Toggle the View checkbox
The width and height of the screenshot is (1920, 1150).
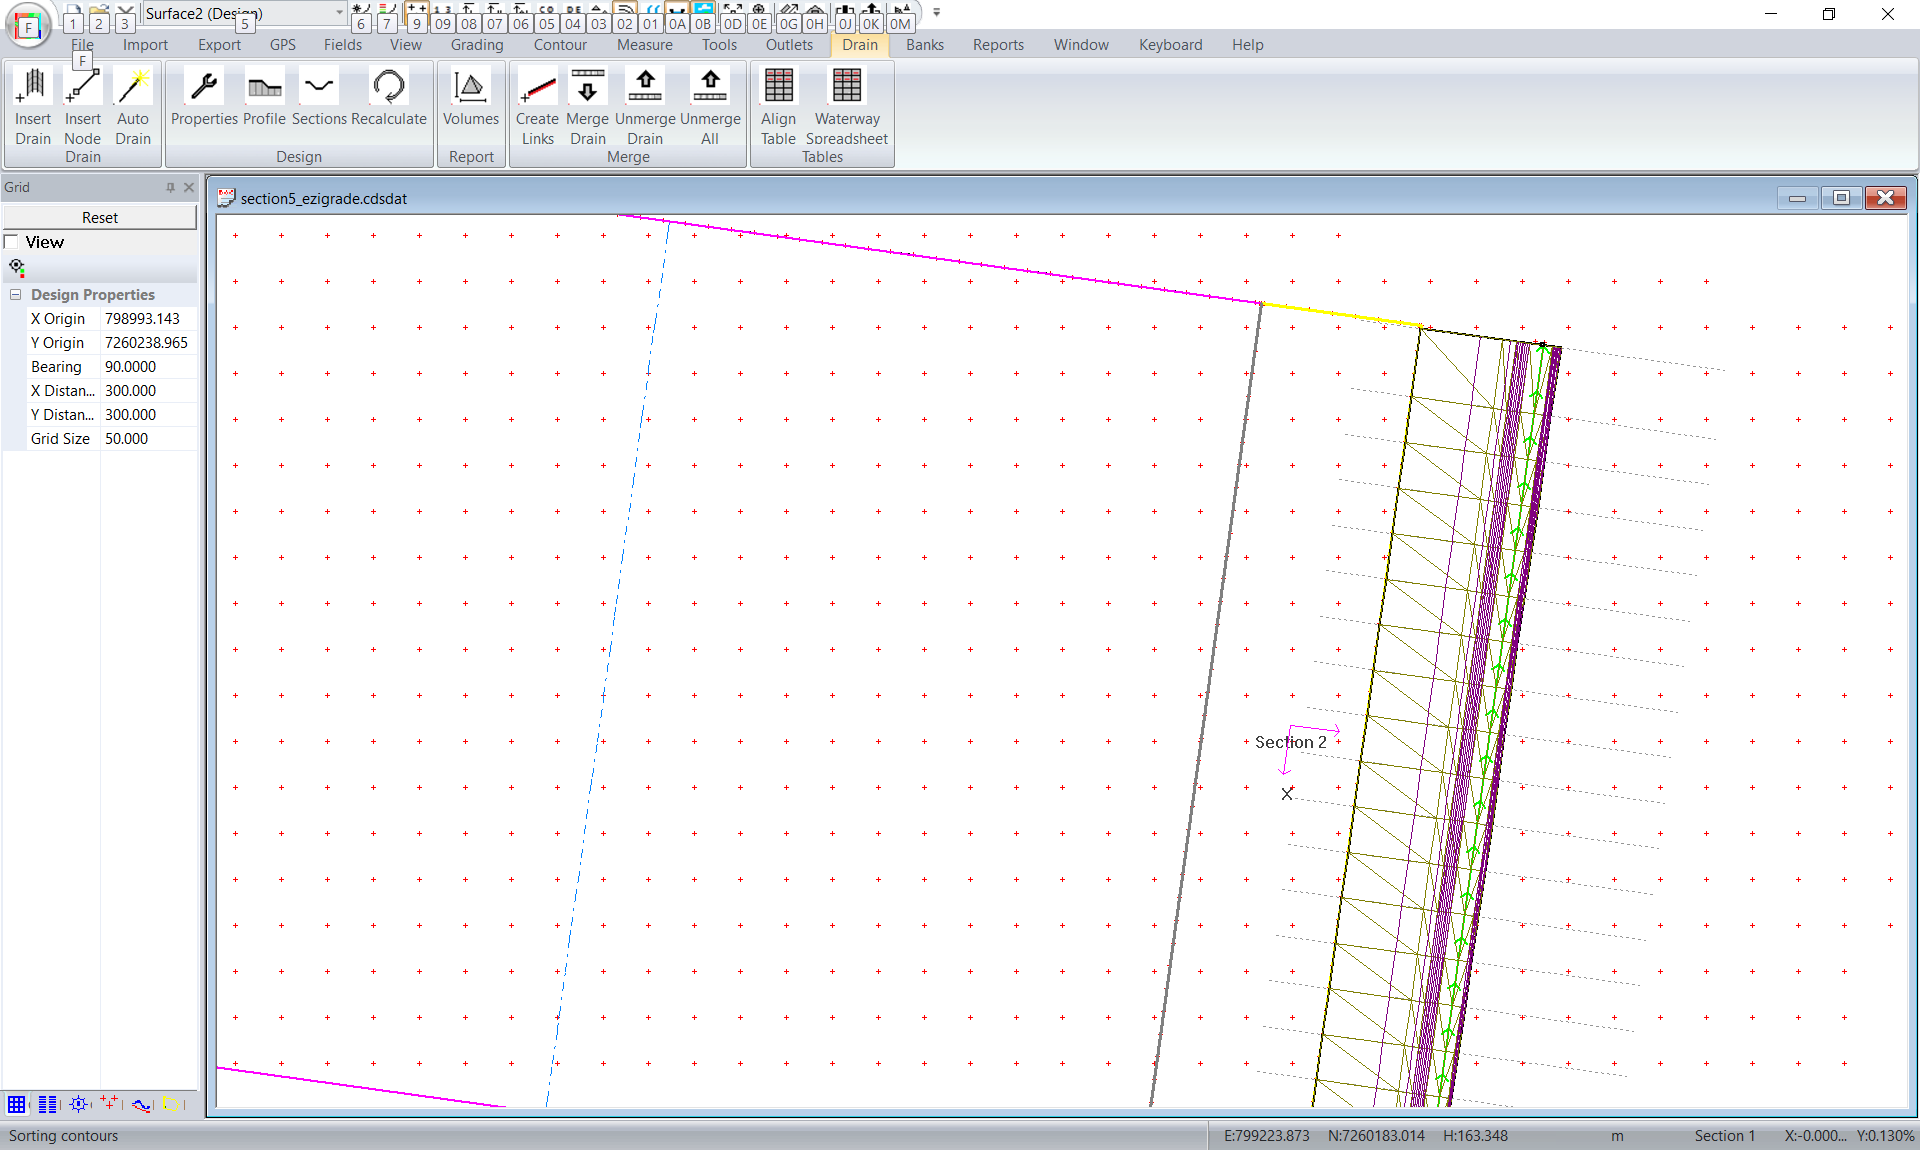pyautogui.click(x=12, y=242)
